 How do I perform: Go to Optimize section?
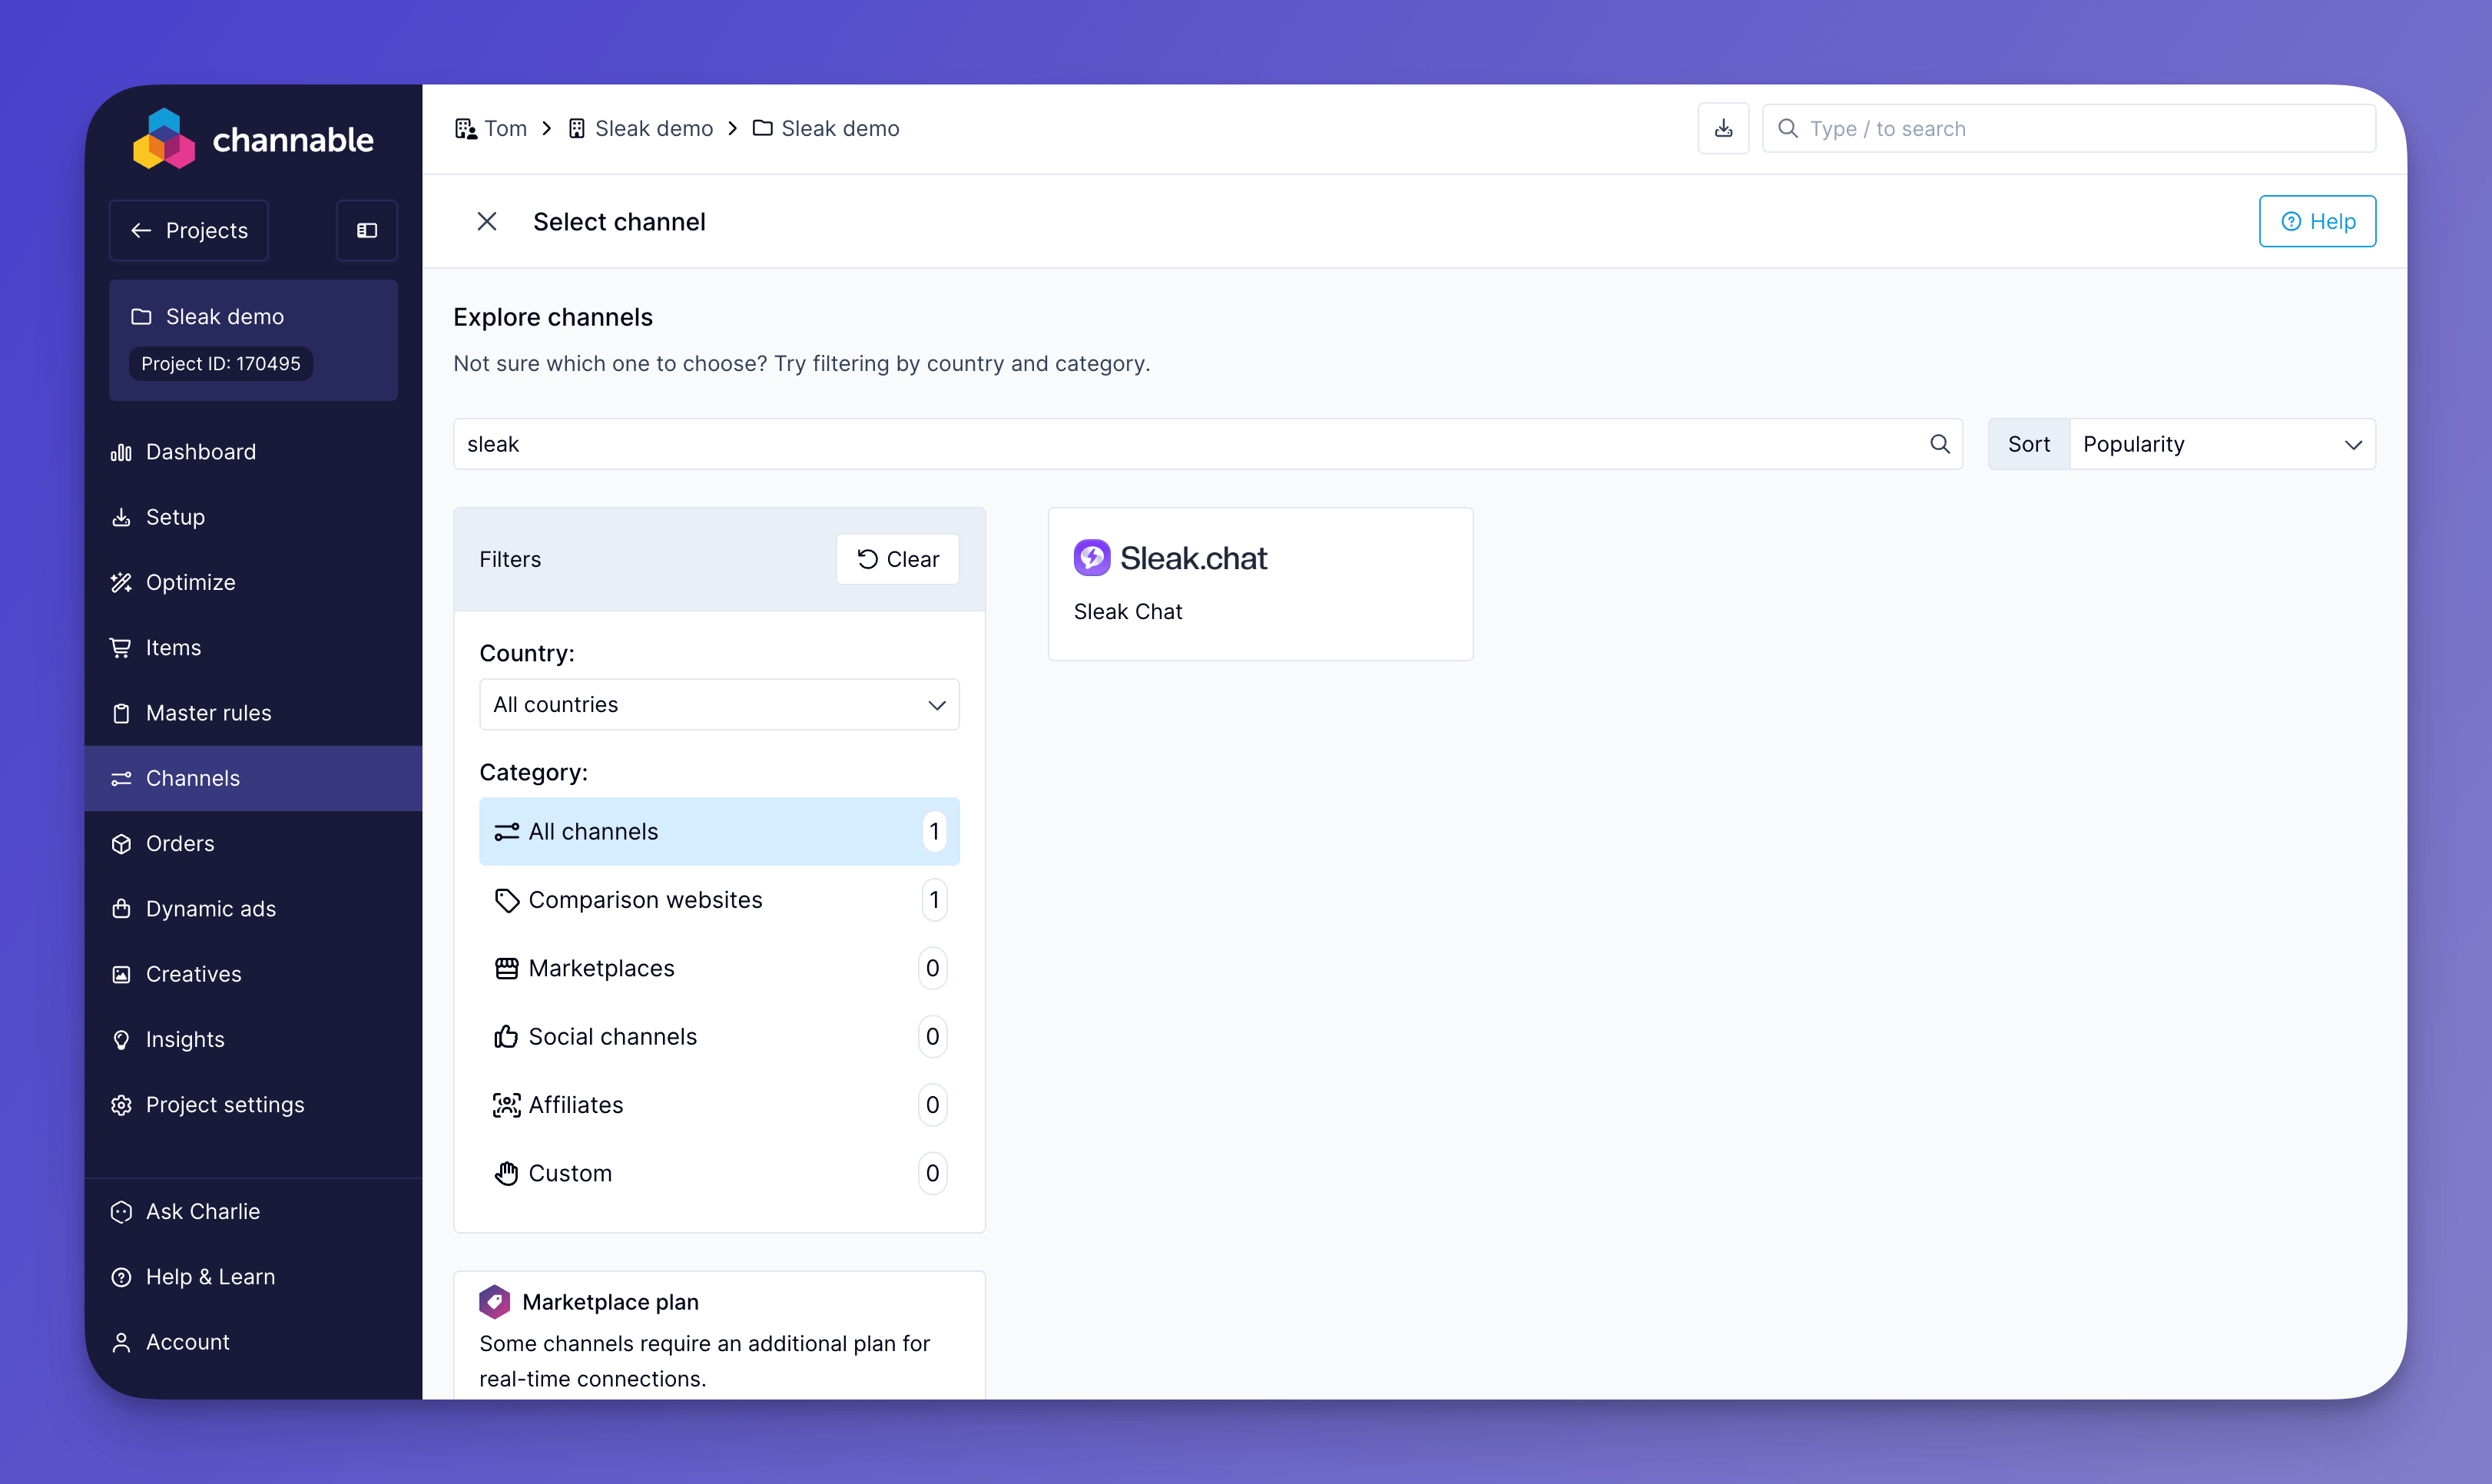253,582
